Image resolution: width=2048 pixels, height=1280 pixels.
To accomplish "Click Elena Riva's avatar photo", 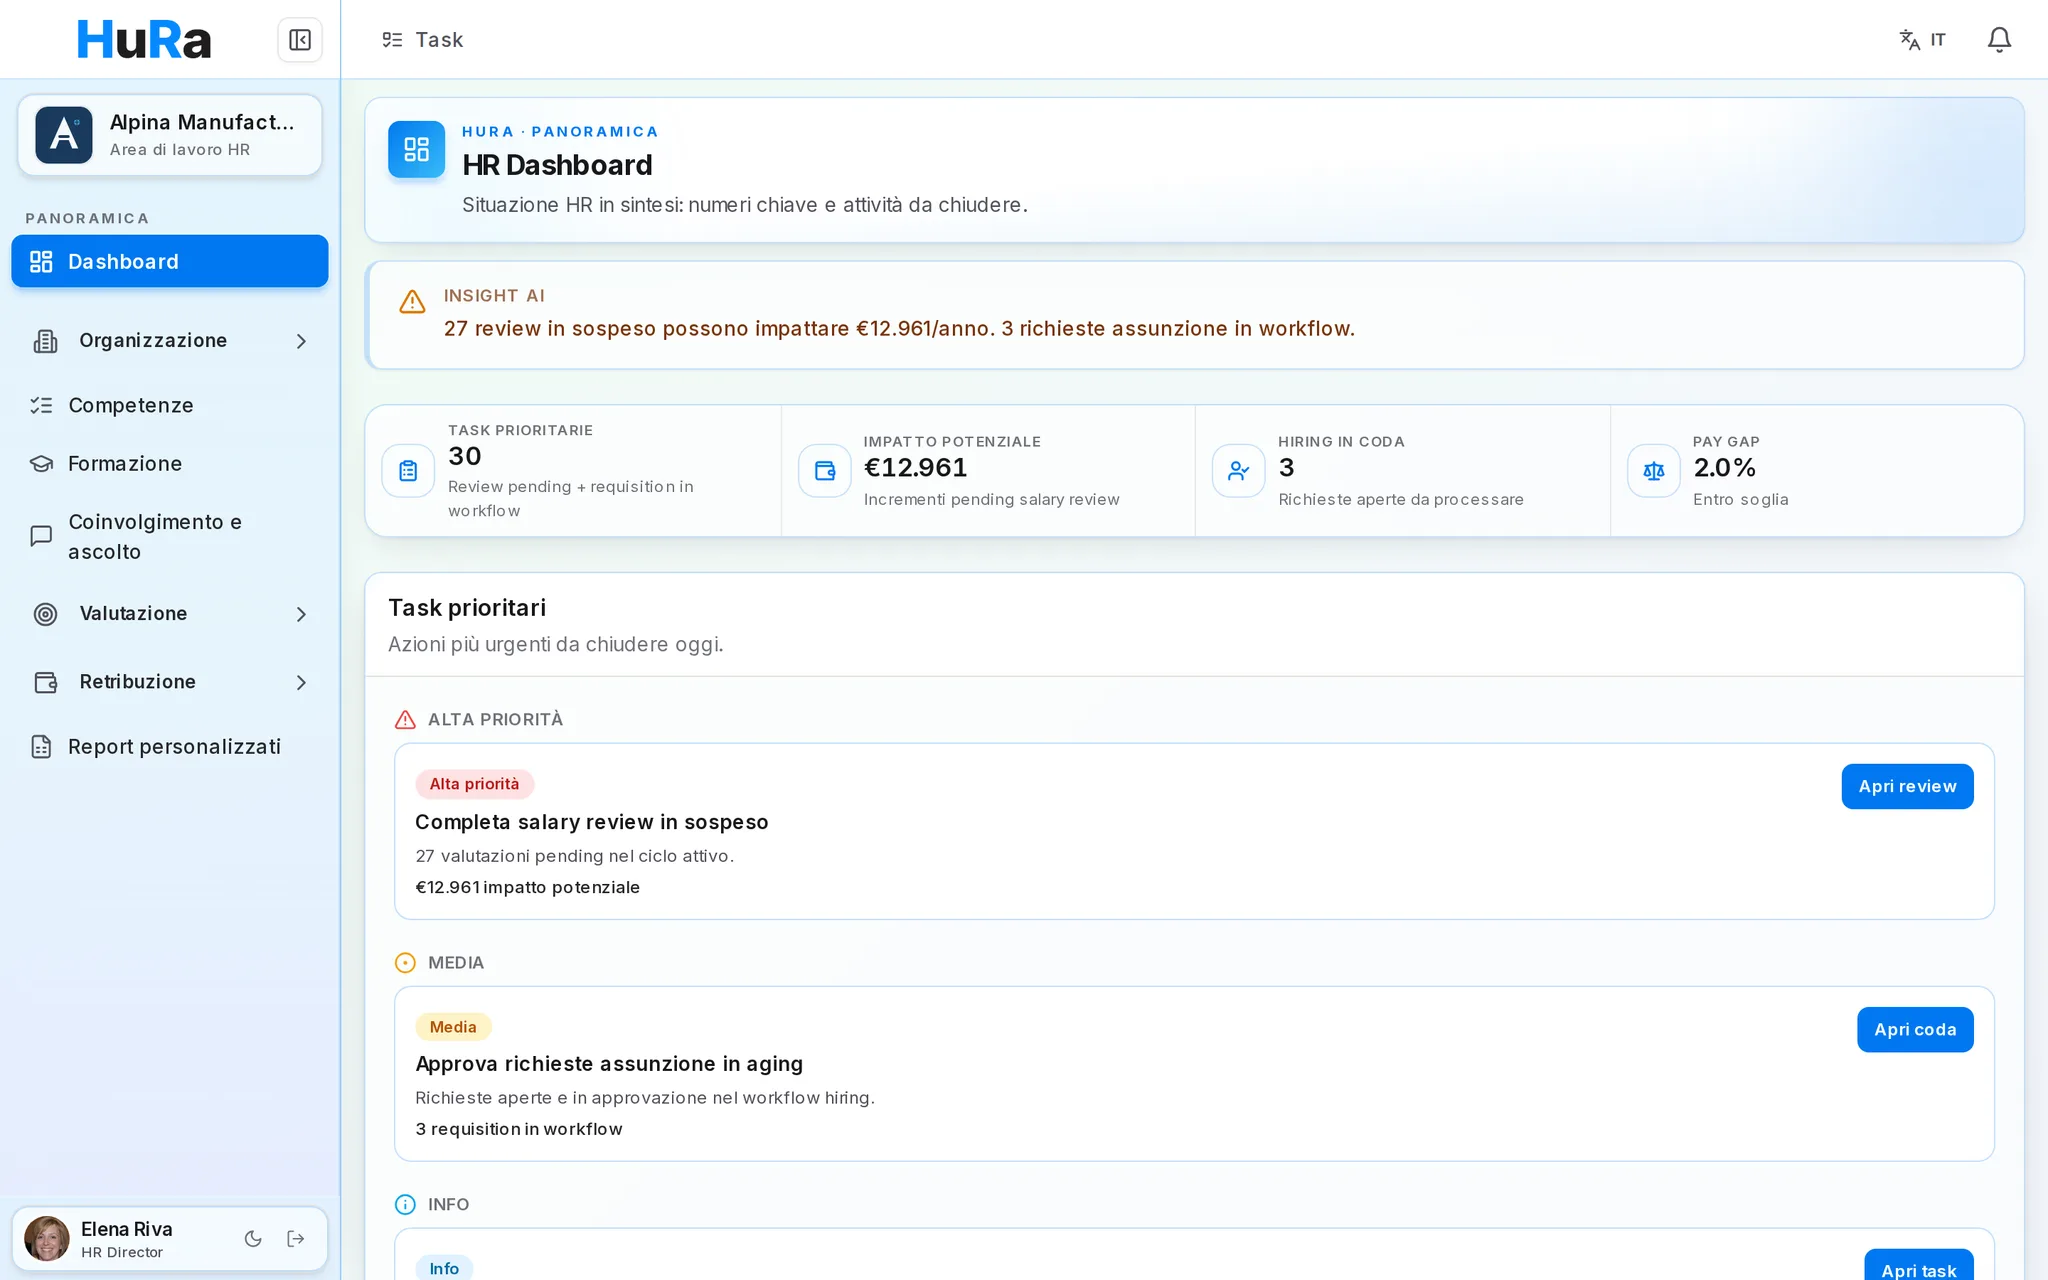I will (x=46, y=1239).
